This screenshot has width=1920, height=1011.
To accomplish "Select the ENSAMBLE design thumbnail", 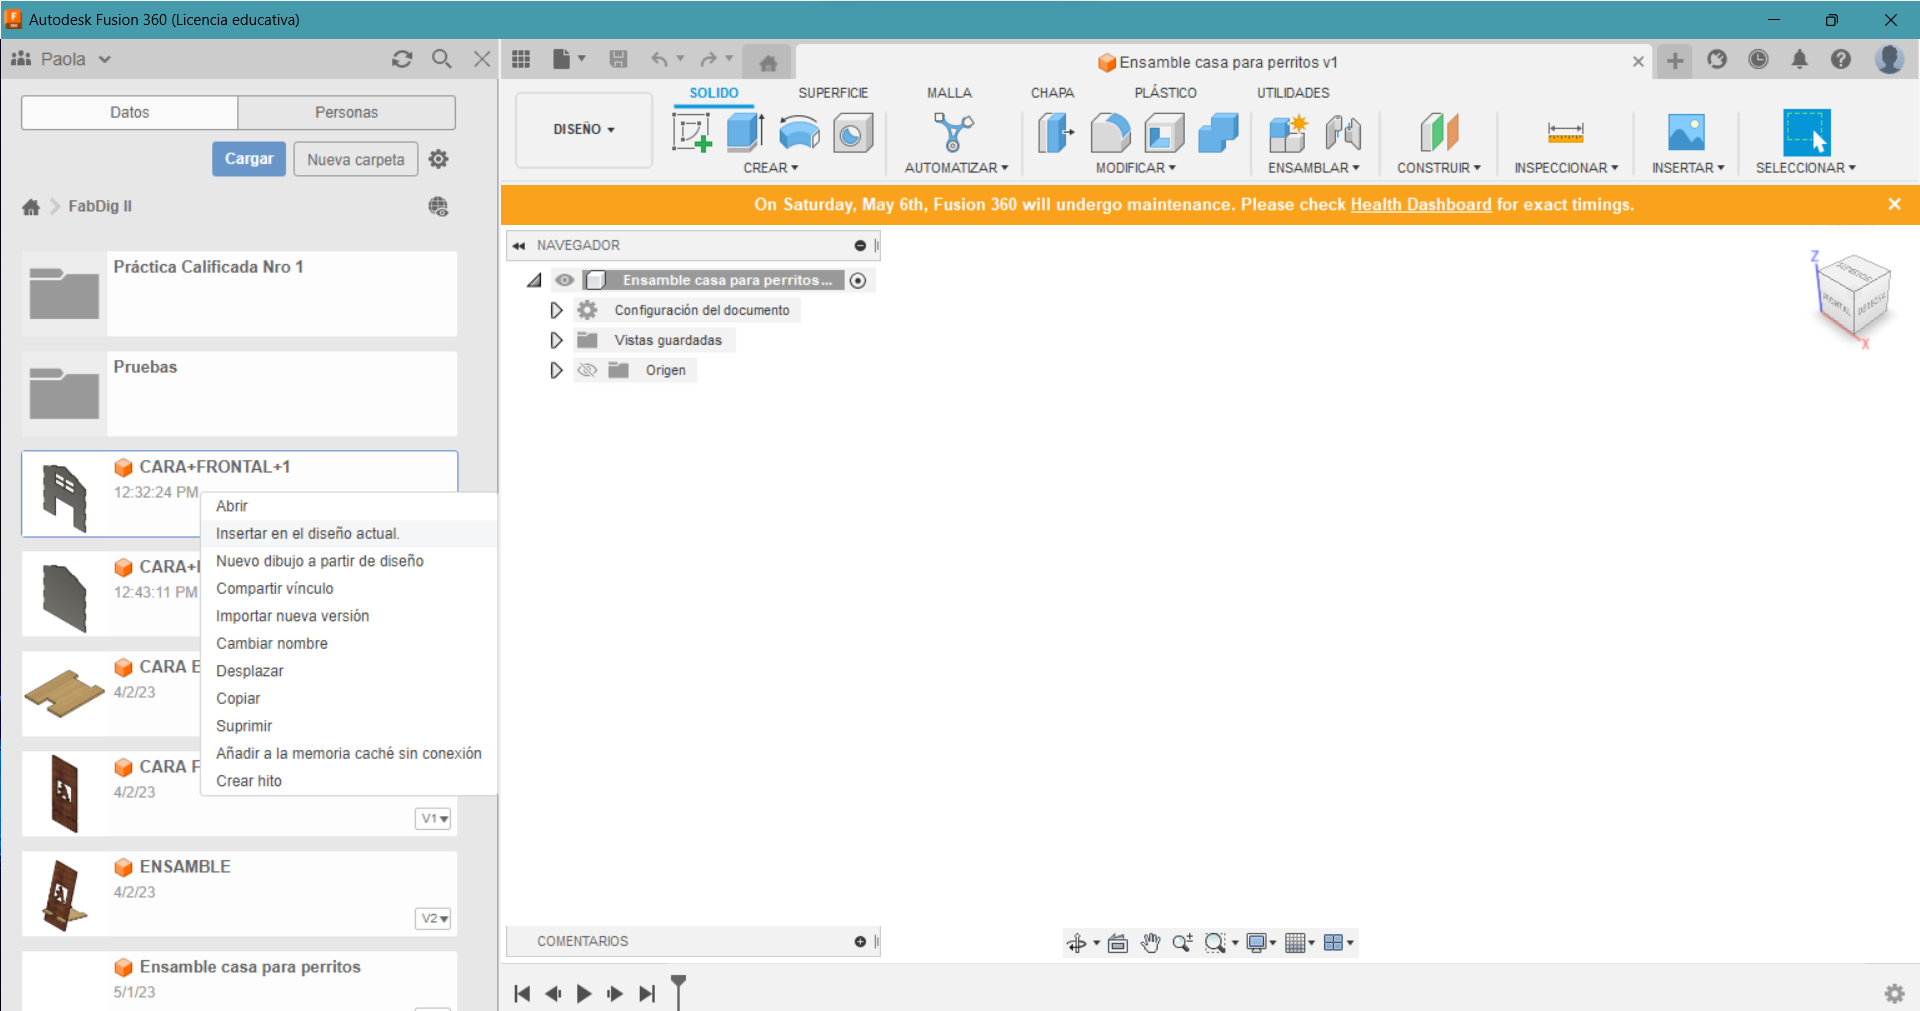I will point(65,895).
